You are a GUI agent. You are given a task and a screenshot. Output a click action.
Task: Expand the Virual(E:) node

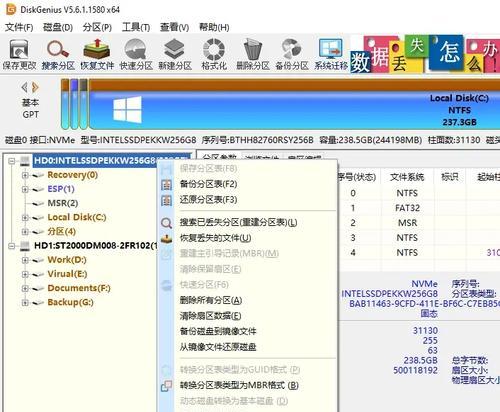point(25,274)
